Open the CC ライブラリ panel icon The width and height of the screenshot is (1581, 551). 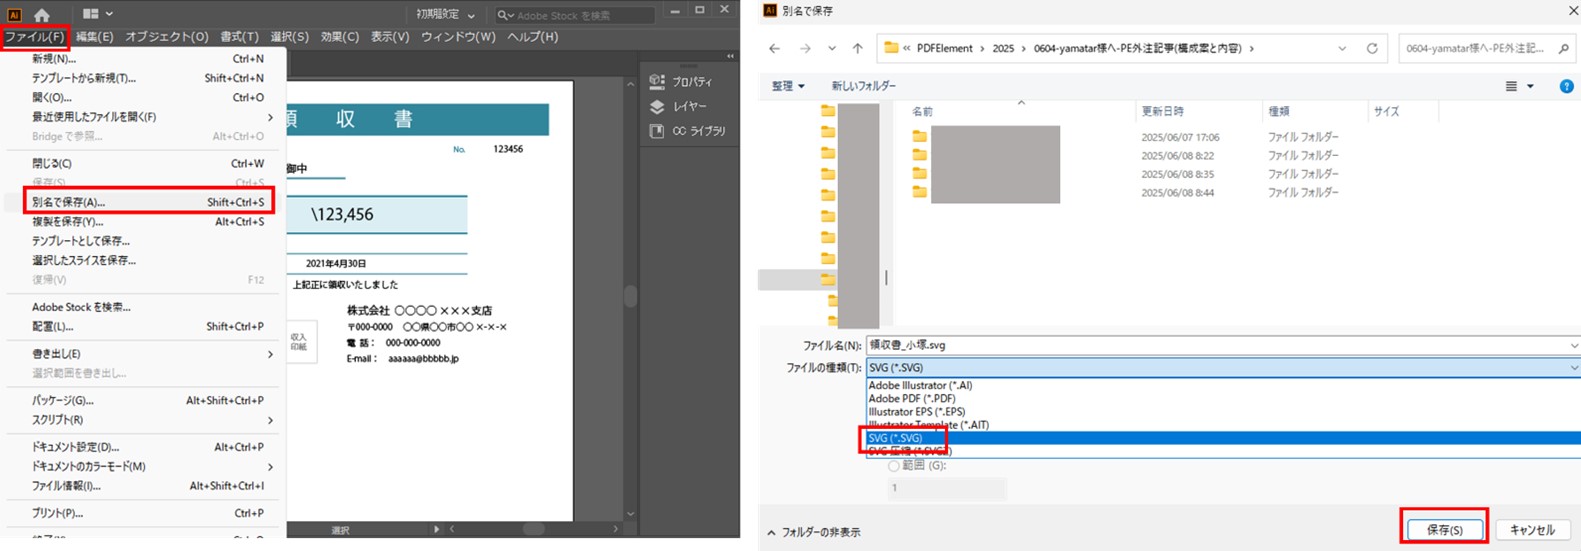tap(657, 131)
